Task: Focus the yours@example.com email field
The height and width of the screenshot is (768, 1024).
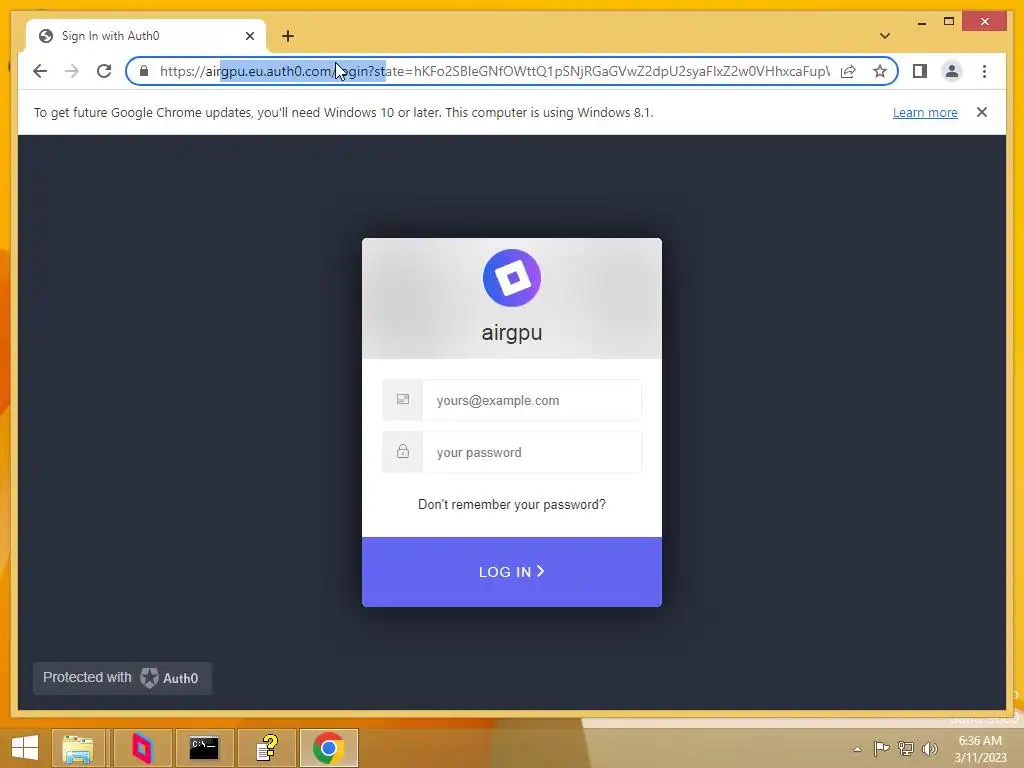Action: (532, 400)
